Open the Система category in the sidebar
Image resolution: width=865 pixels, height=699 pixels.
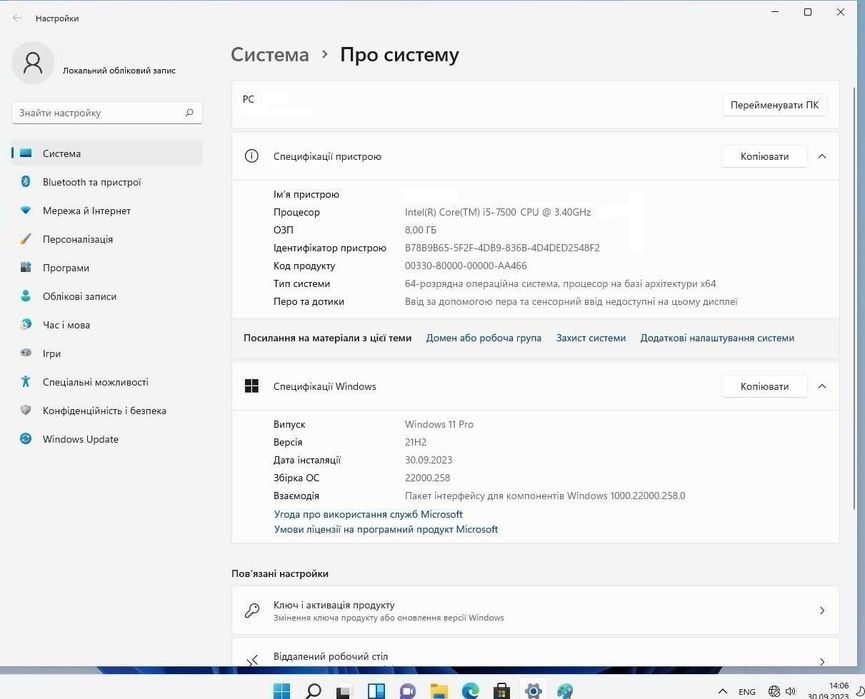coord(106,153)
